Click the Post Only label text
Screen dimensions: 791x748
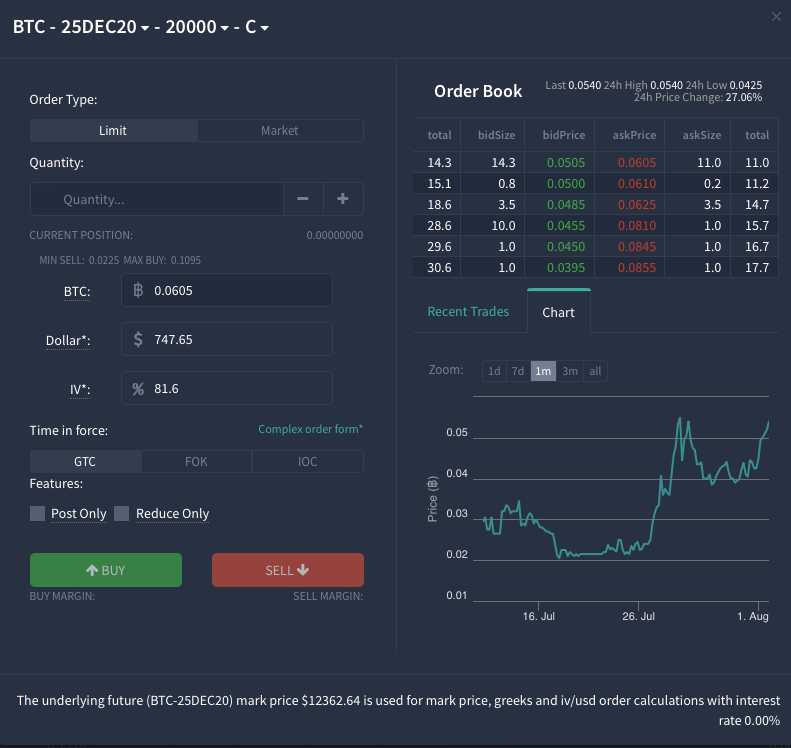[x=79, y=513]
